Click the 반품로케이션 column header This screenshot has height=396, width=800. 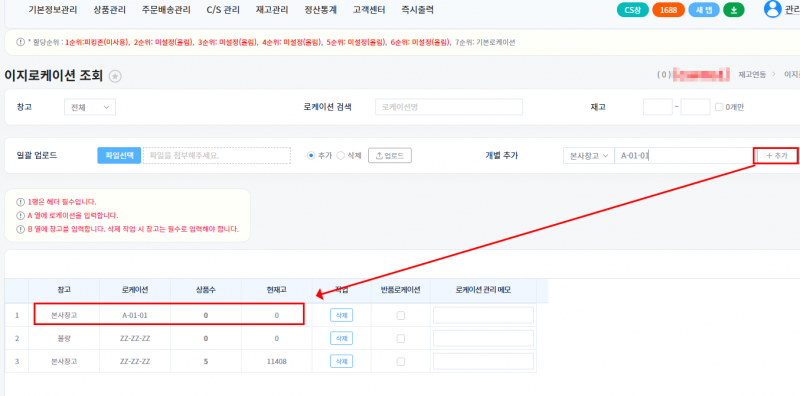coord(401,290)
